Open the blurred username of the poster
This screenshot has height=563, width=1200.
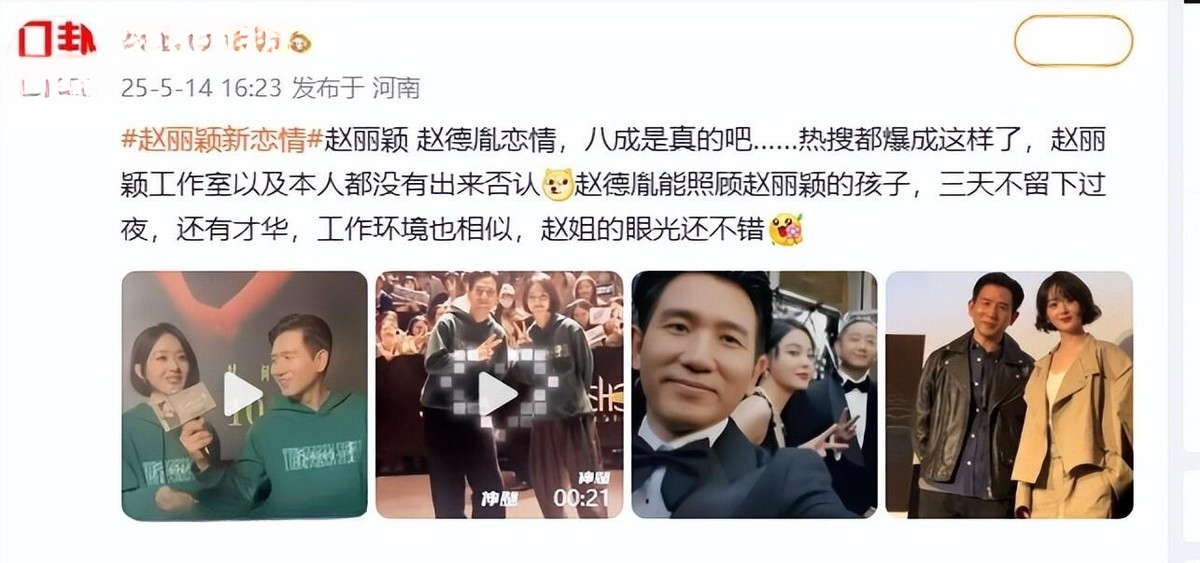coord(204,42)
